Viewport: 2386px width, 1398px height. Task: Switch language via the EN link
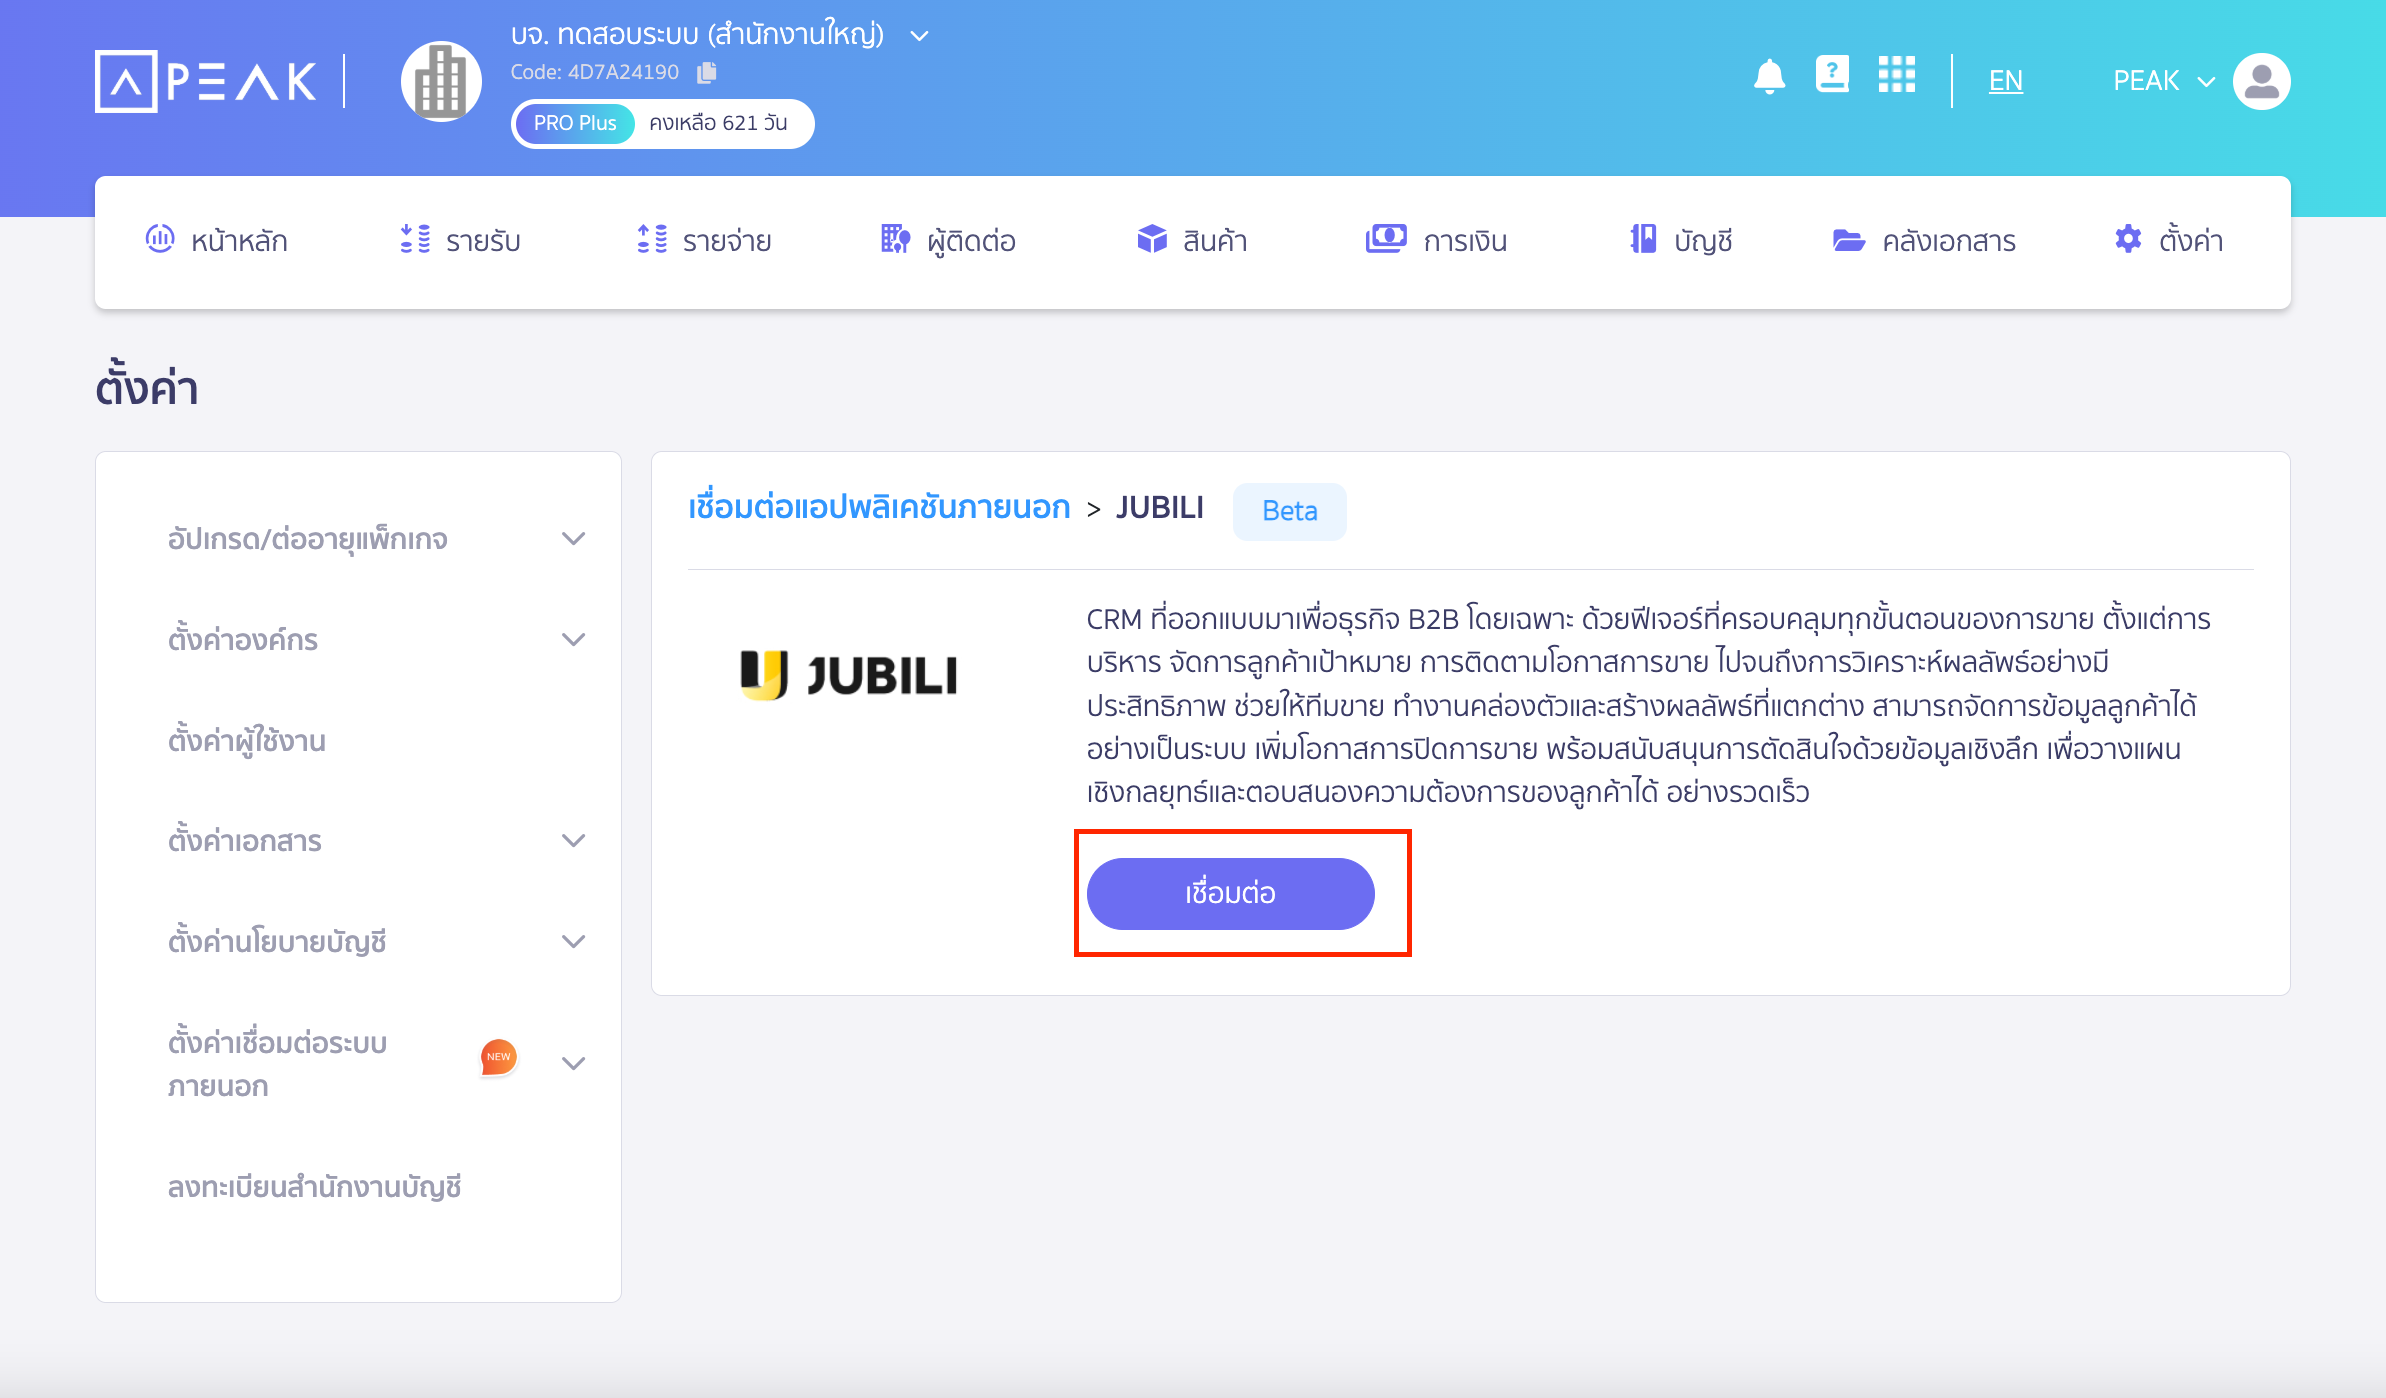click(x=2005, y=80)
